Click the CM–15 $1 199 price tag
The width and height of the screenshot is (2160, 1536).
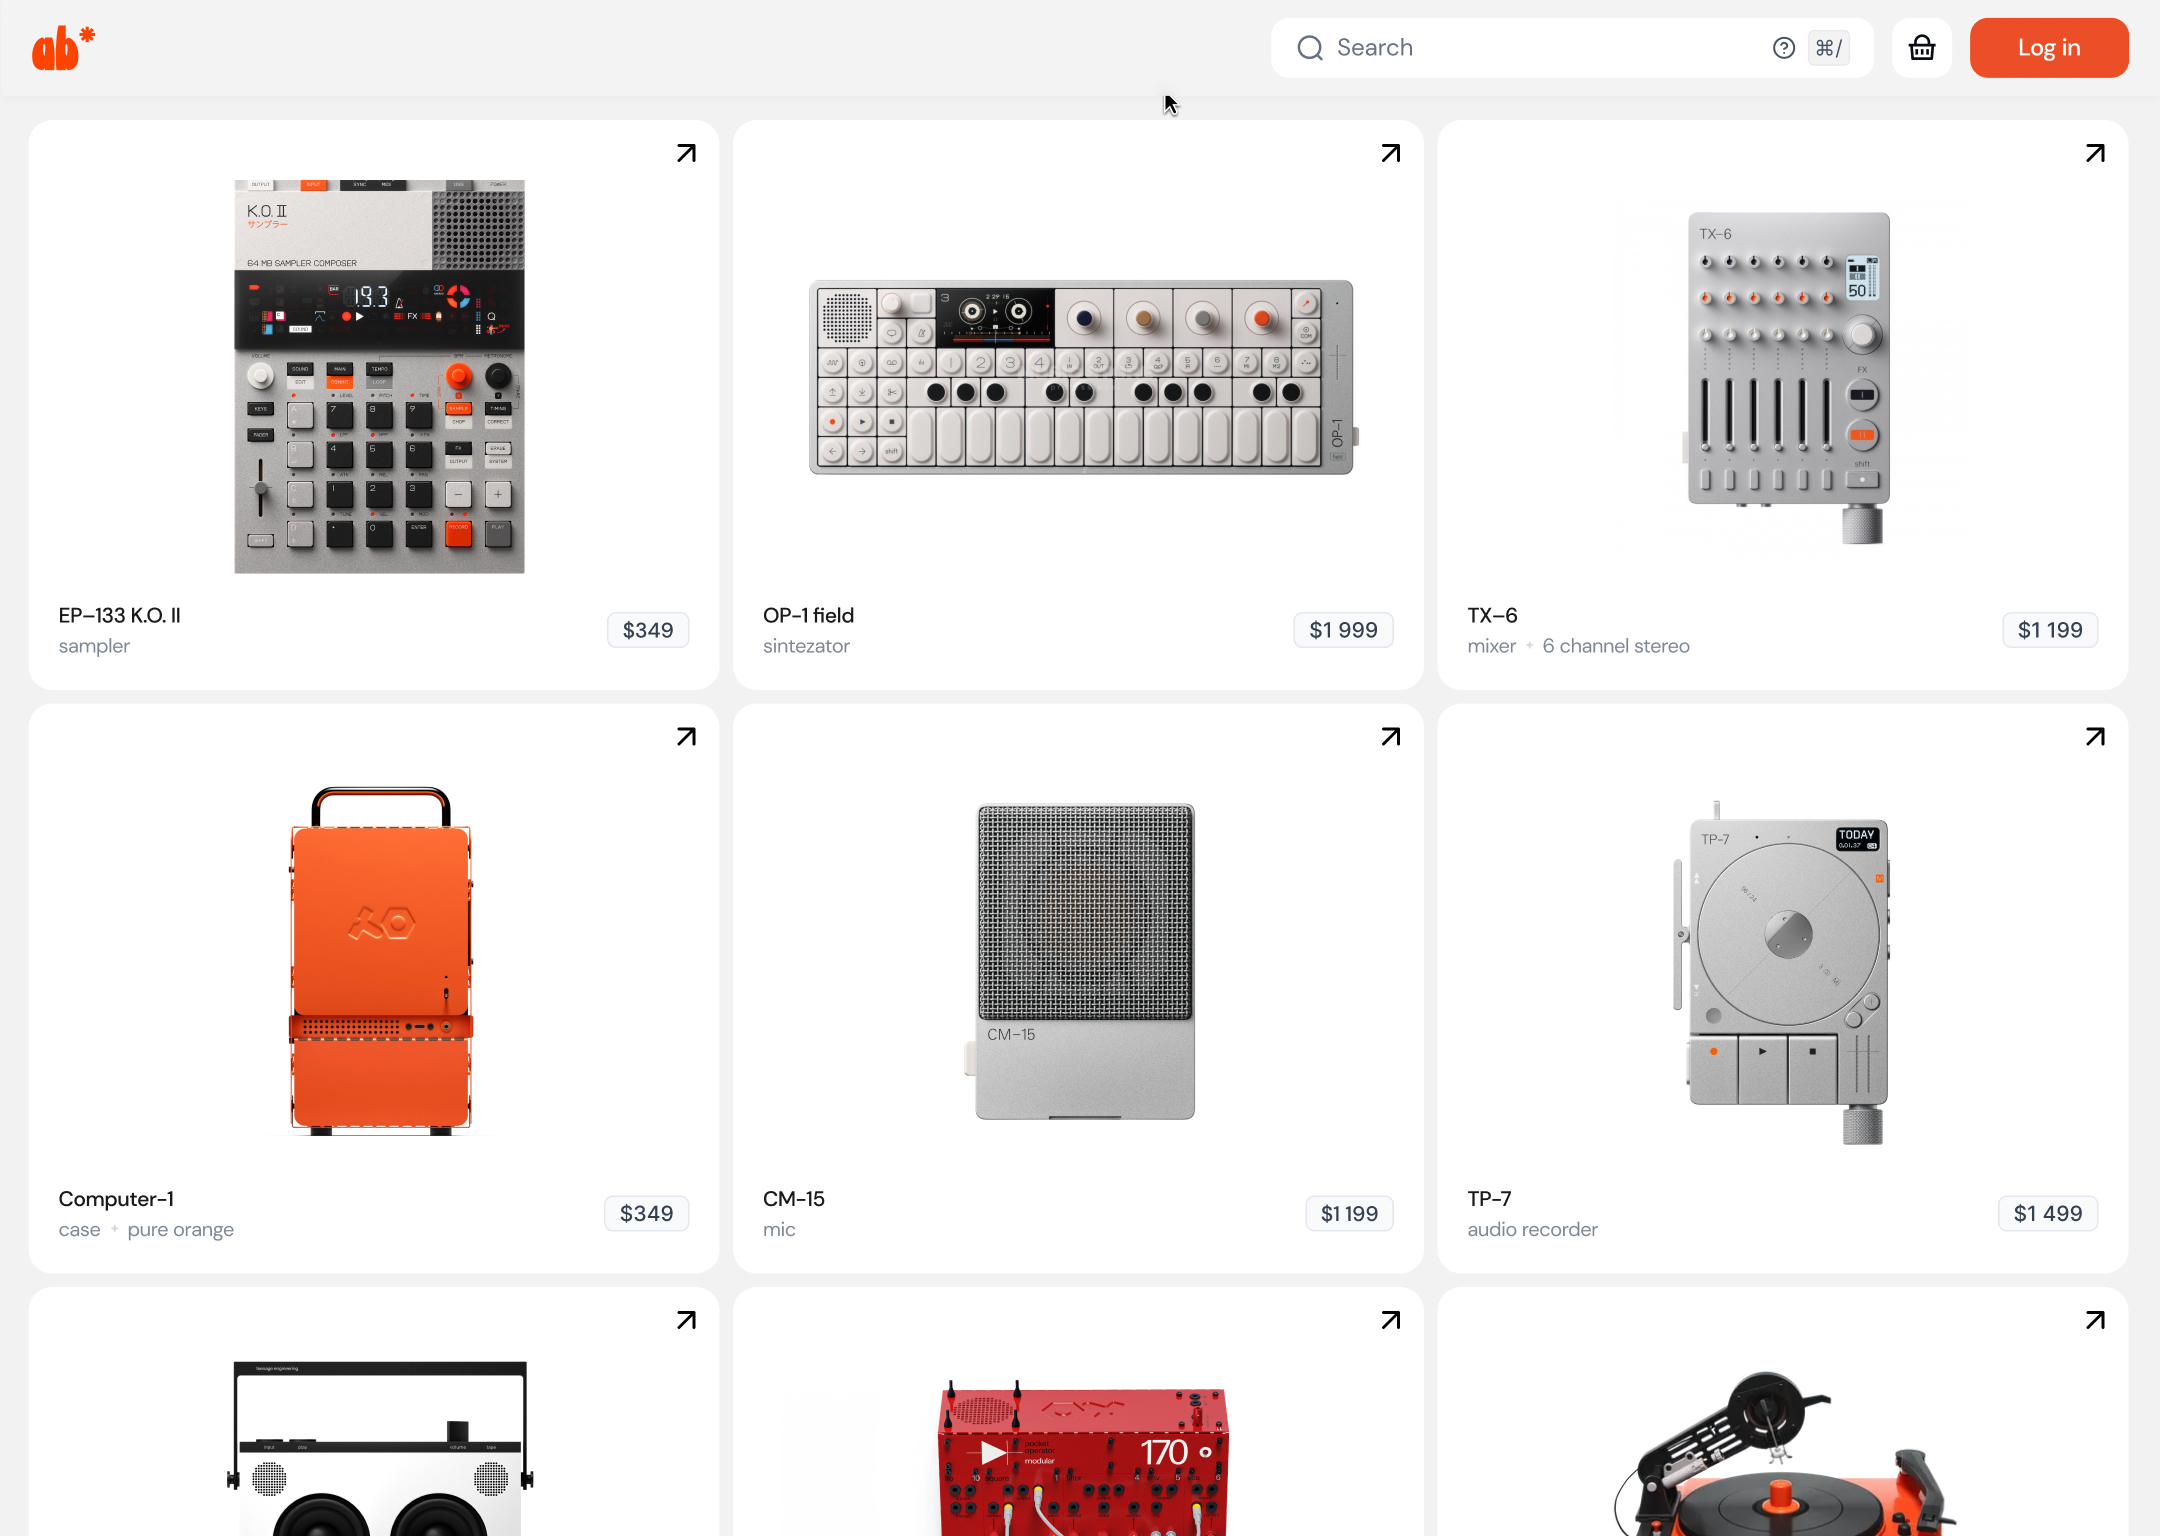coord(1349,1213)
